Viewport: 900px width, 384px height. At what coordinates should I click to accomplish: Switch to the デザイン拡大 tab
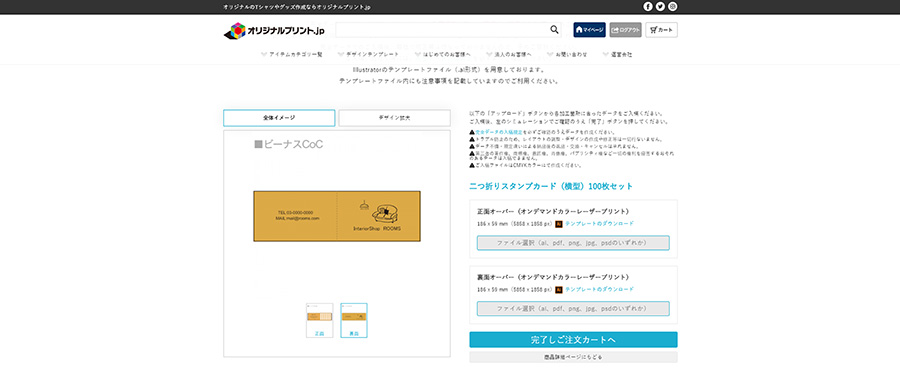394,118
